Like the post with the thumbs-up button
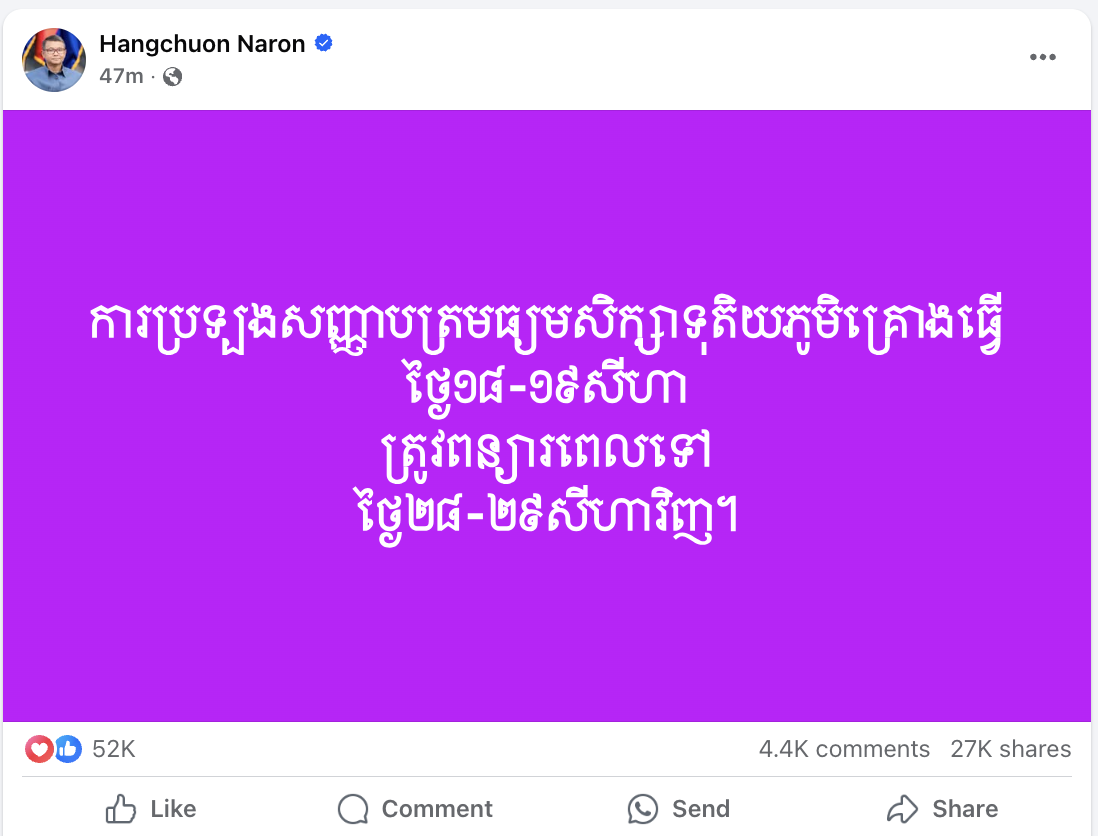1098x836 pixels. (x=151, y=808)
